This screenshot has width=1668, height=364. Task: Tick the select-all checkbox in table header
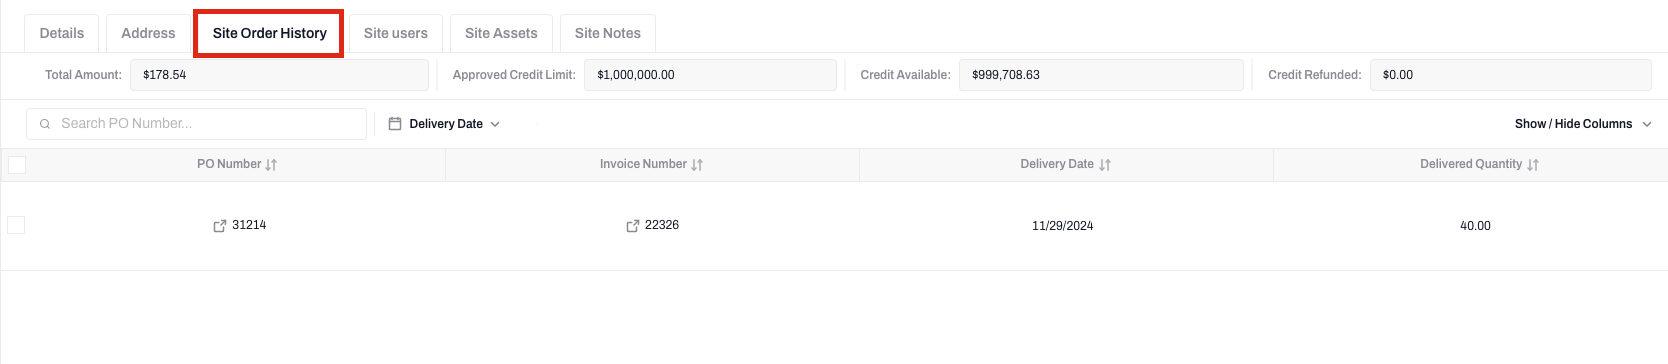click(17, 165)
